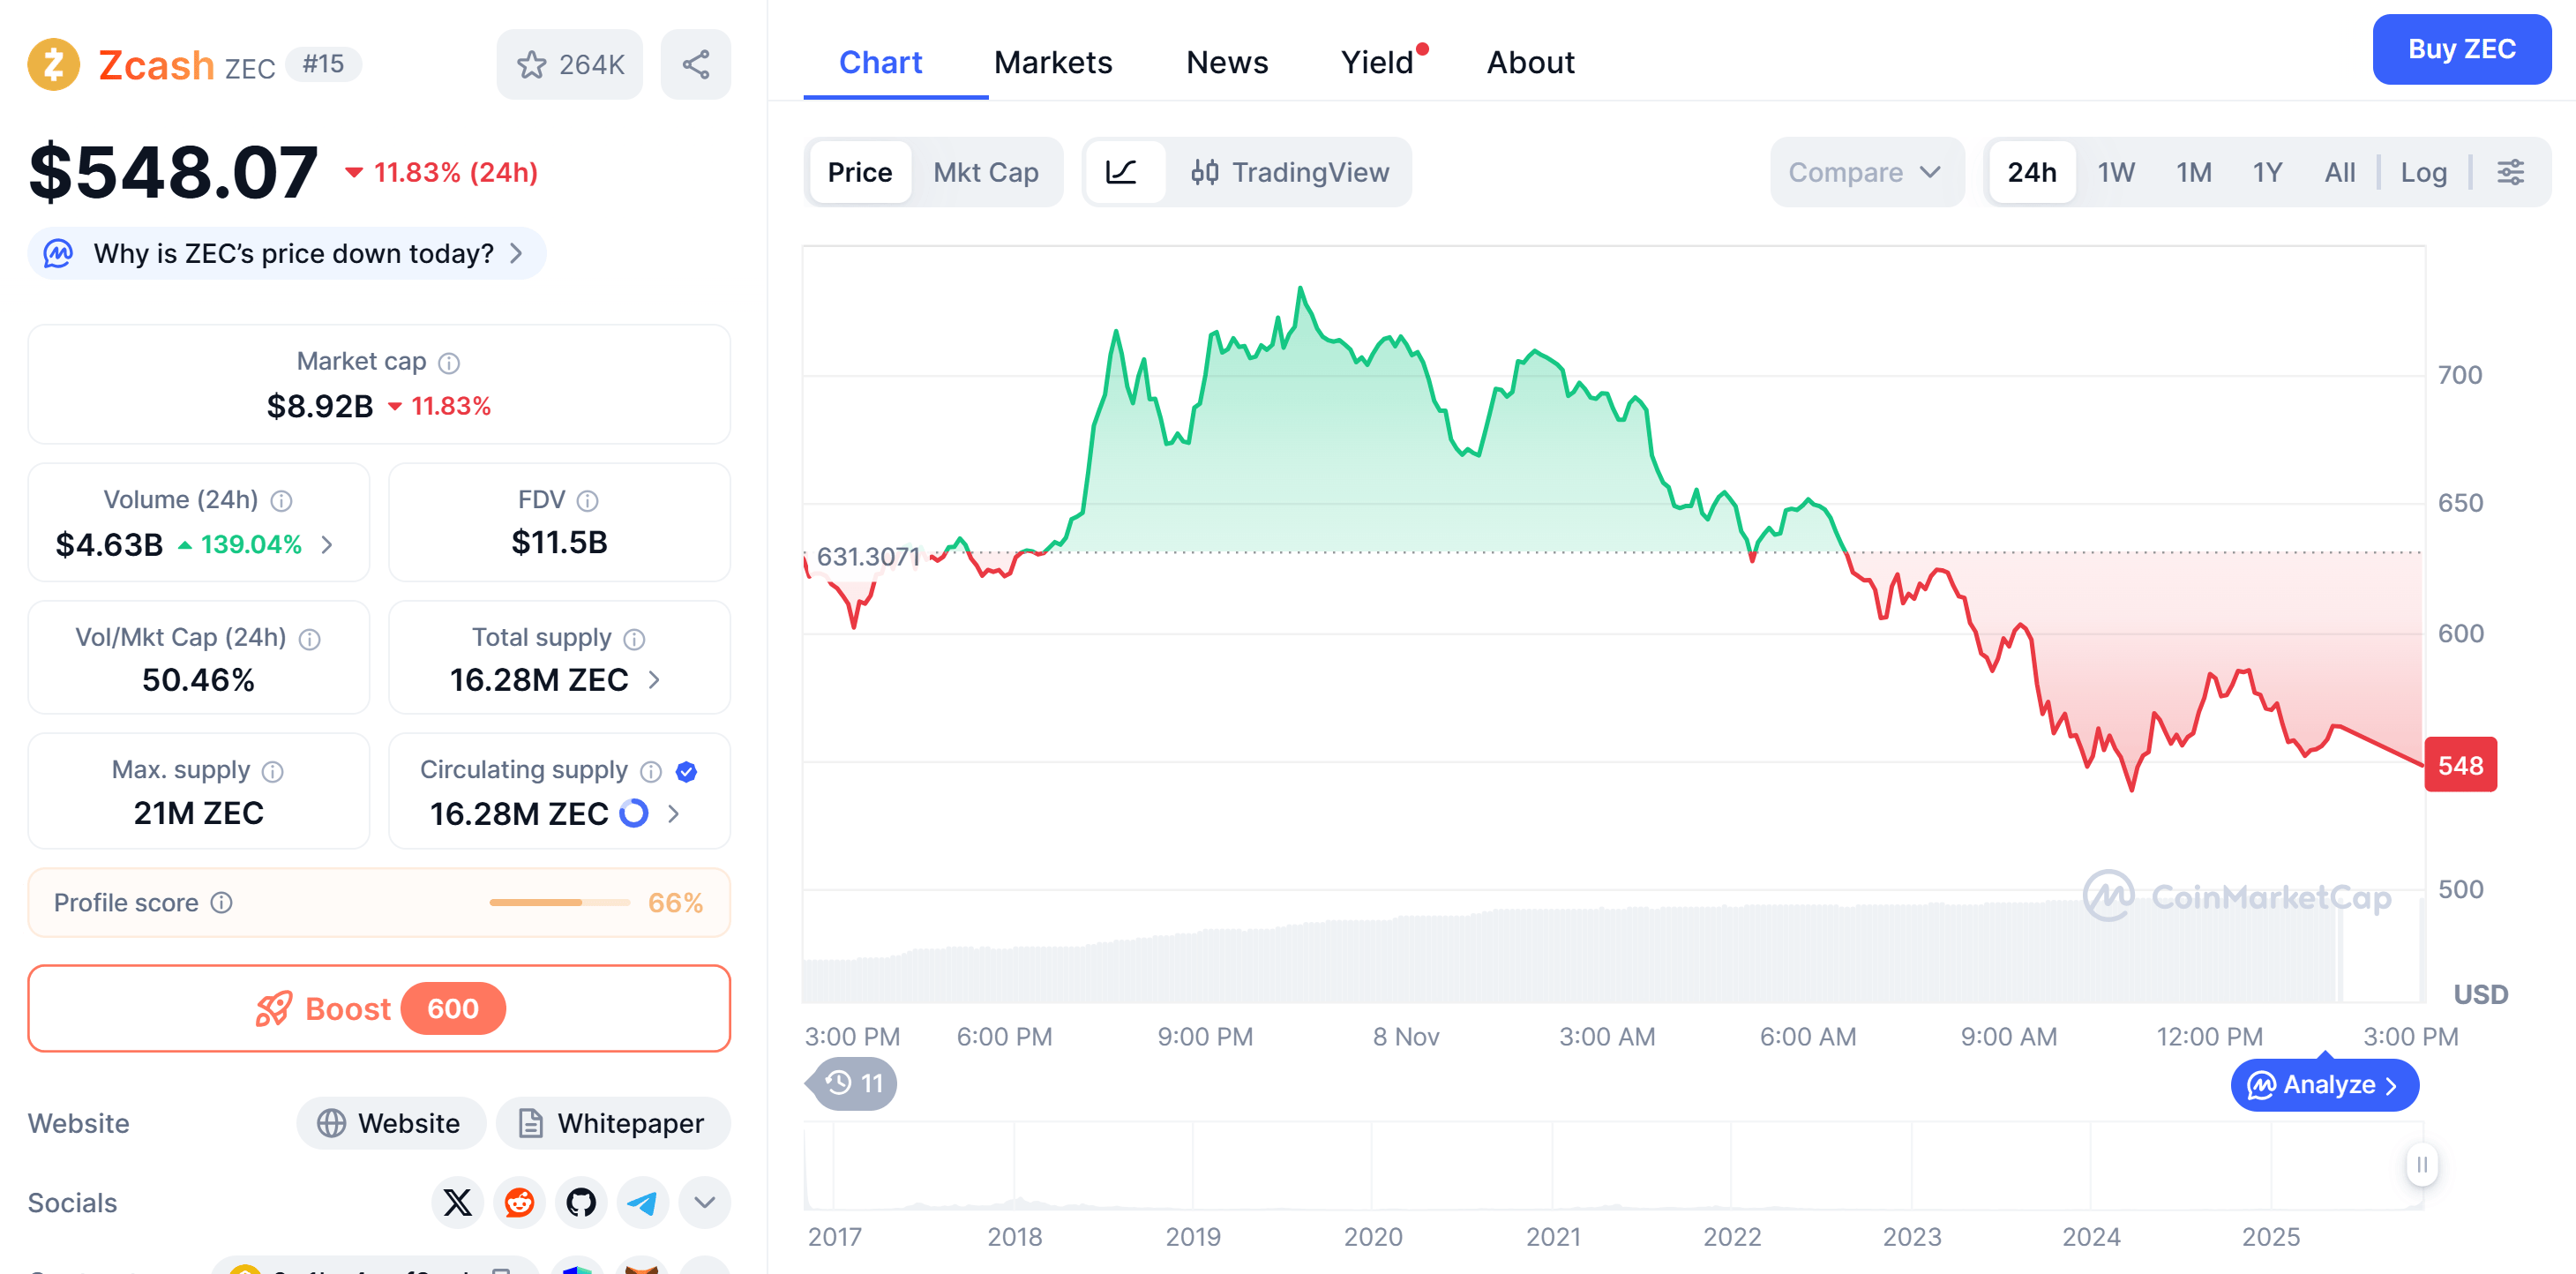Click the Buy ZEC button

pyautogui.click(x=2462, y=49)
